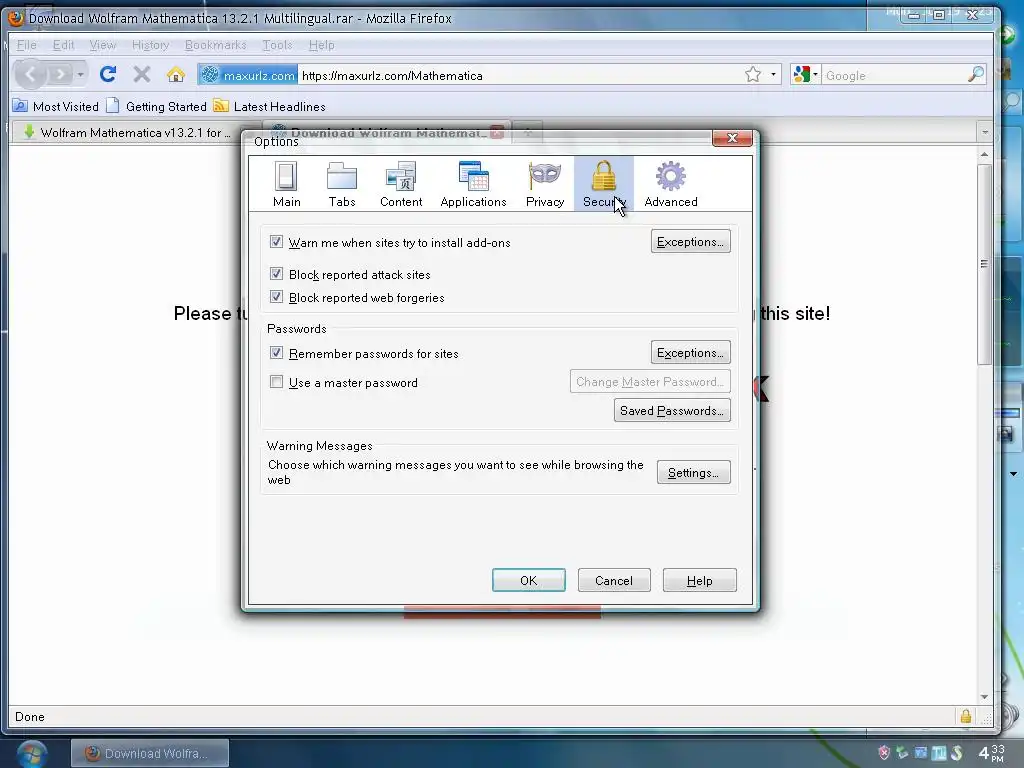Open the Latest Headlines feed

270,106
